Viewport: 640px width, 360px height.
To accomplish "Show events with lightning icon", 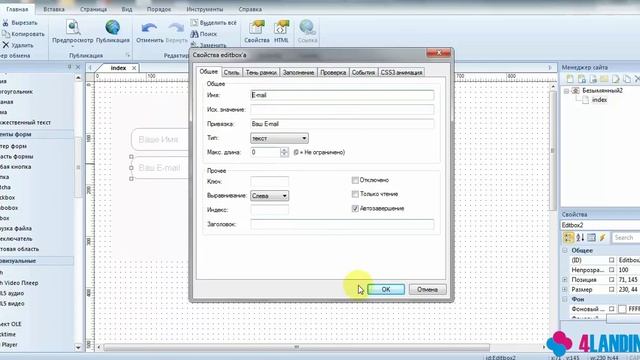I will [x=602, y=238].
